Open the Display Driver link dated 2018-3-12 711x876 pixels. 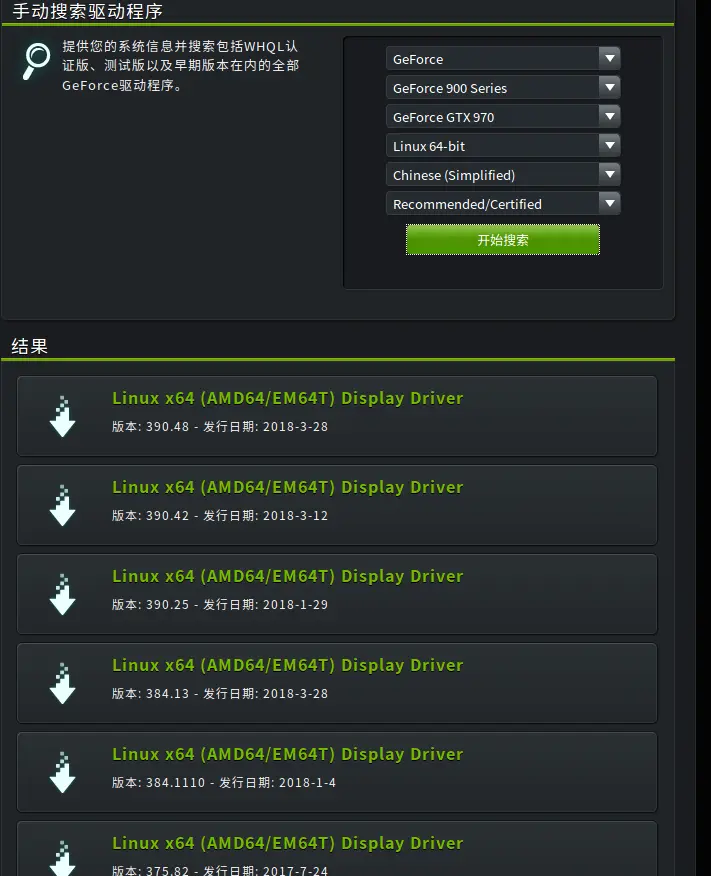click(x=288, y=487)
